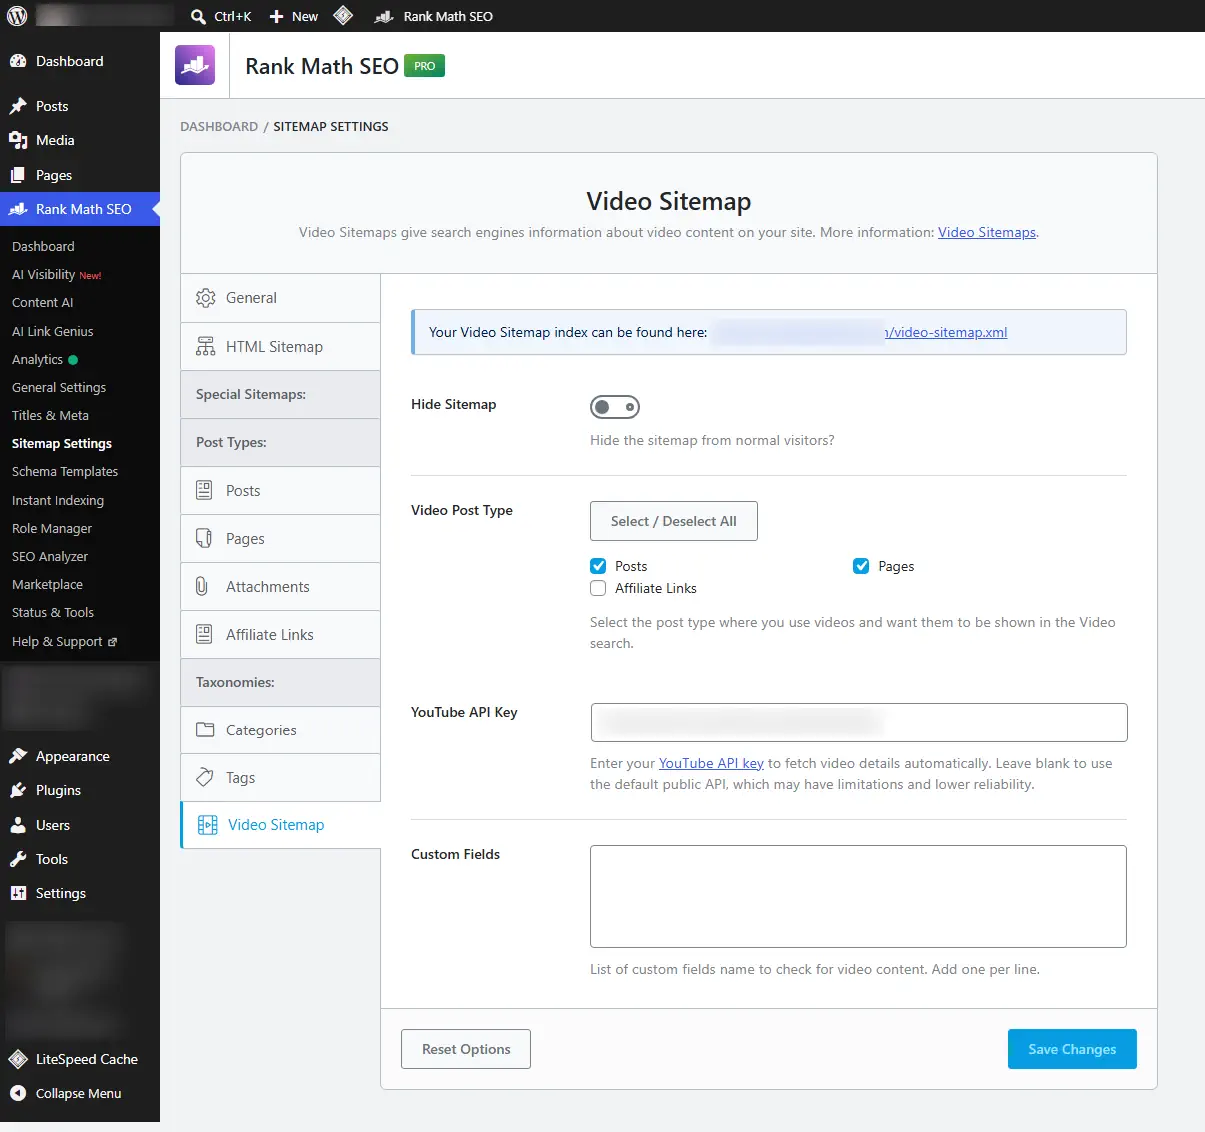This screenshot has height=1132, width=1205.
Task: Click the Rank Math purple logo icon
Action: point(195,65)
